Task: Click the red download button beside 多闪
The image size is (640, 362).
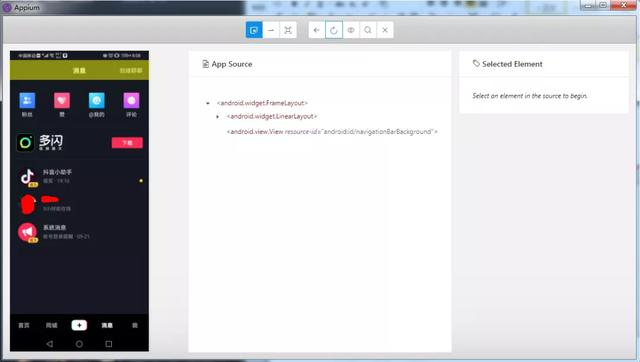Action: point(127,142)
